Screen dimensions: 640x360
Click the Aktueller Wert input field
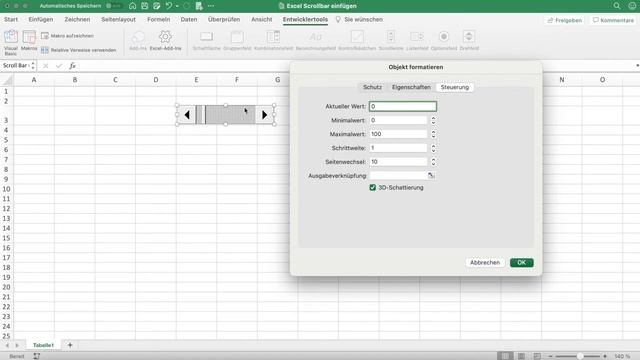403,106
